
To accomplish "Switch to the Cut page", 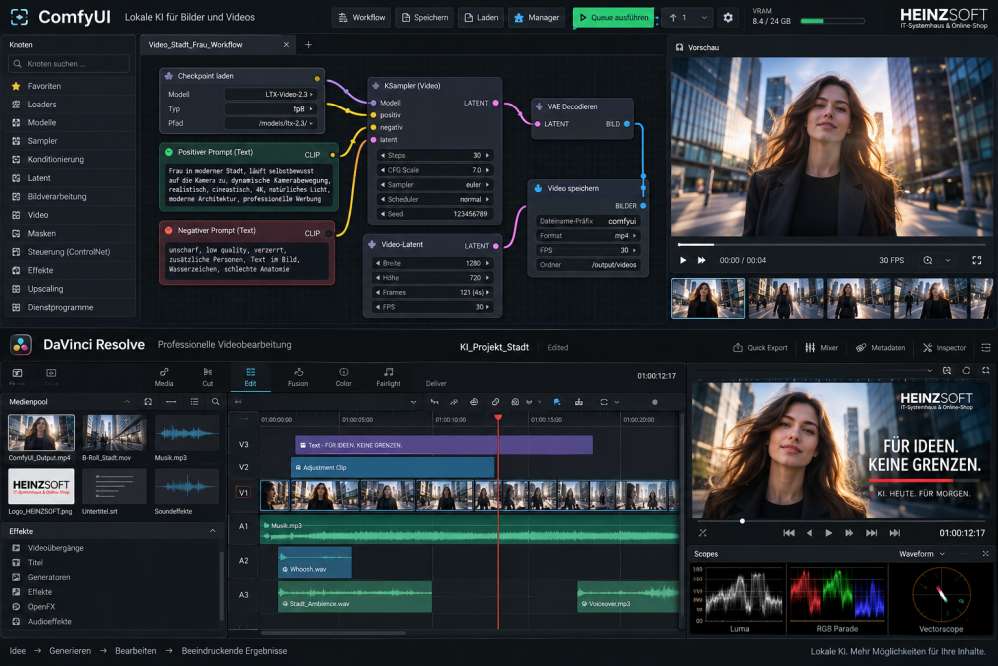I will click(x=207, y=377).
